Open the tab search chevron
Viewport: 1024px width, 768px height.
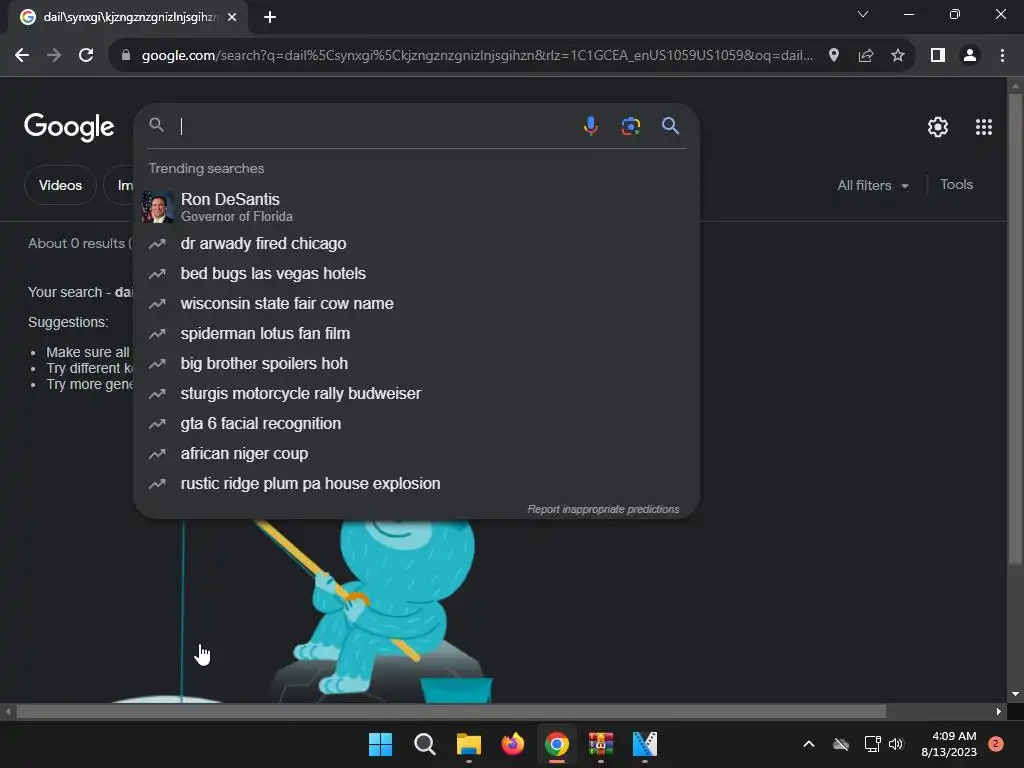pos(863,14)
